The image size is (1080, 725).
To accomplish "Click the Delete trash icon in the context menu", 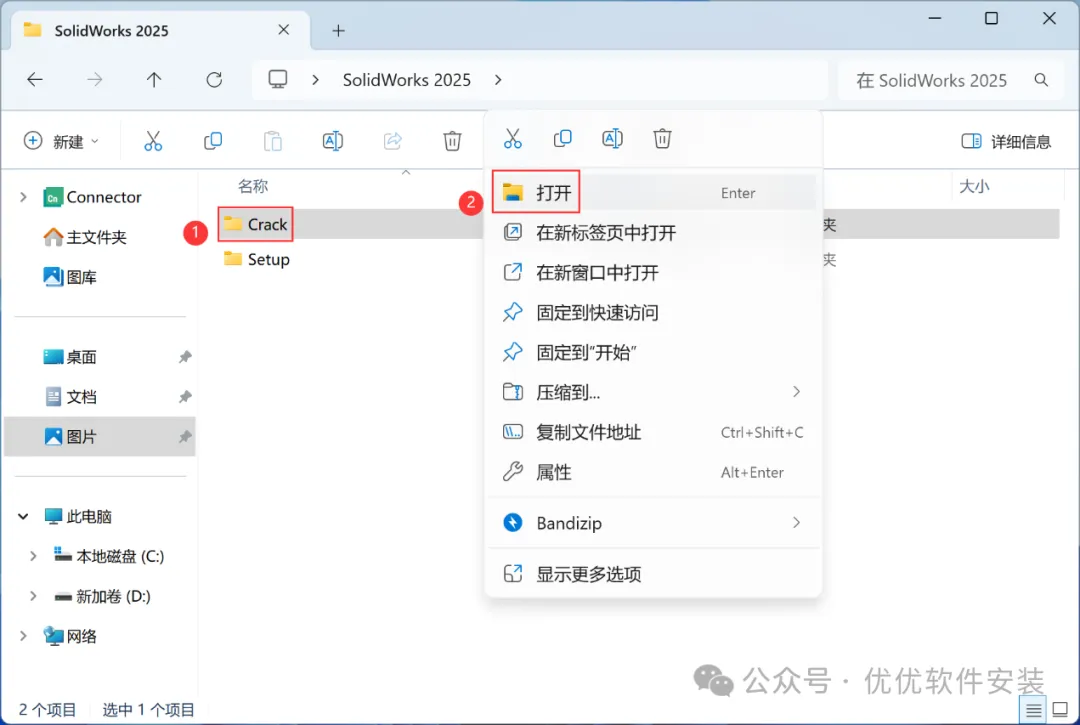I will coord(662,138).
